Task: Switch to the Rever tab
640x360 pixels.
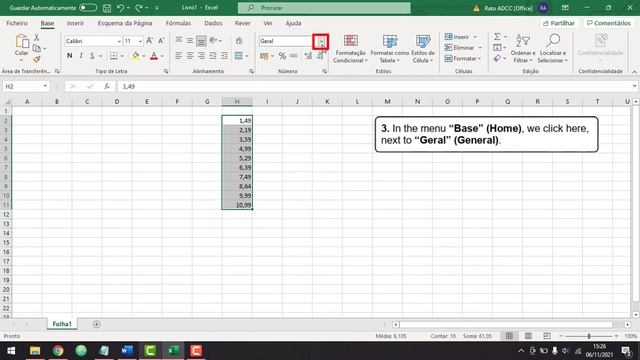Action: pos(242,23)
